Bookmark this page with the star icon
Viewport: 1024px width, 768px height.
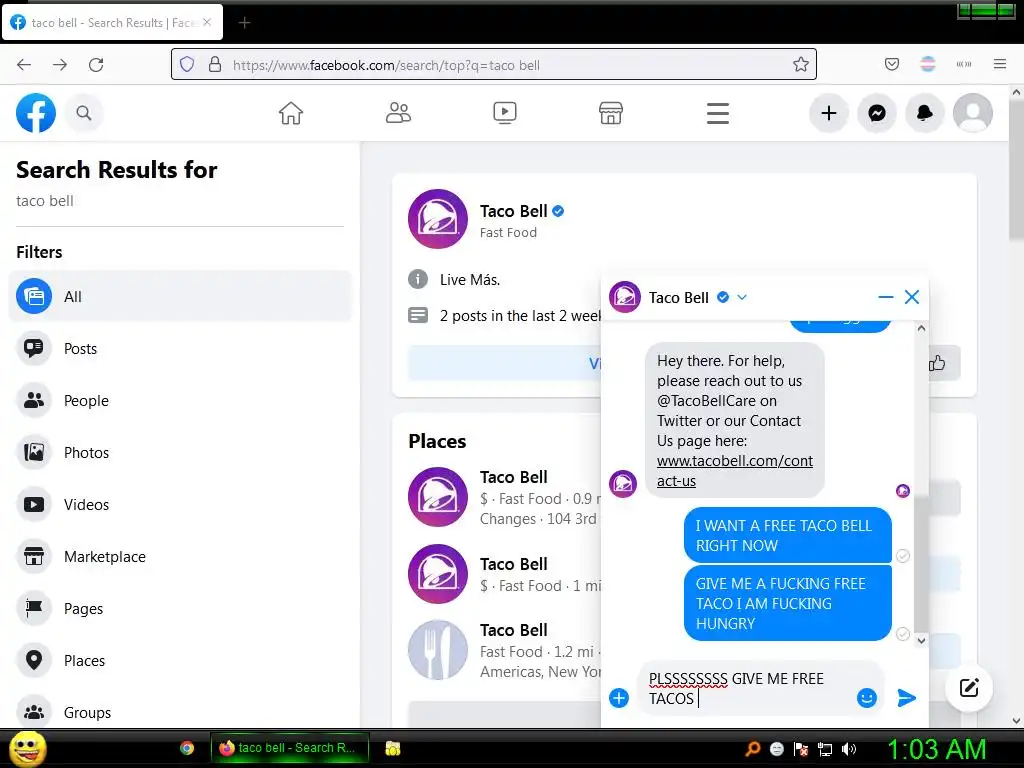click(801, 64)
